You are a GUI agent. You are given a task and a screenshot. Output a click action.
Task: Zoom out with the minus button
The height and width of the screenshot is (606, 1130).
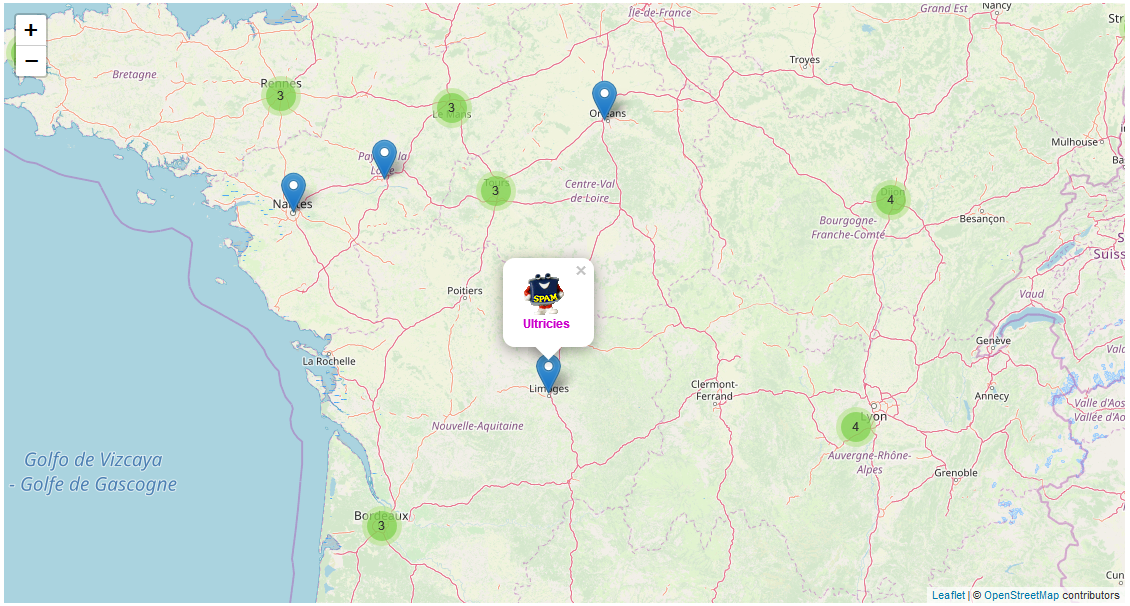pos(31,61)
